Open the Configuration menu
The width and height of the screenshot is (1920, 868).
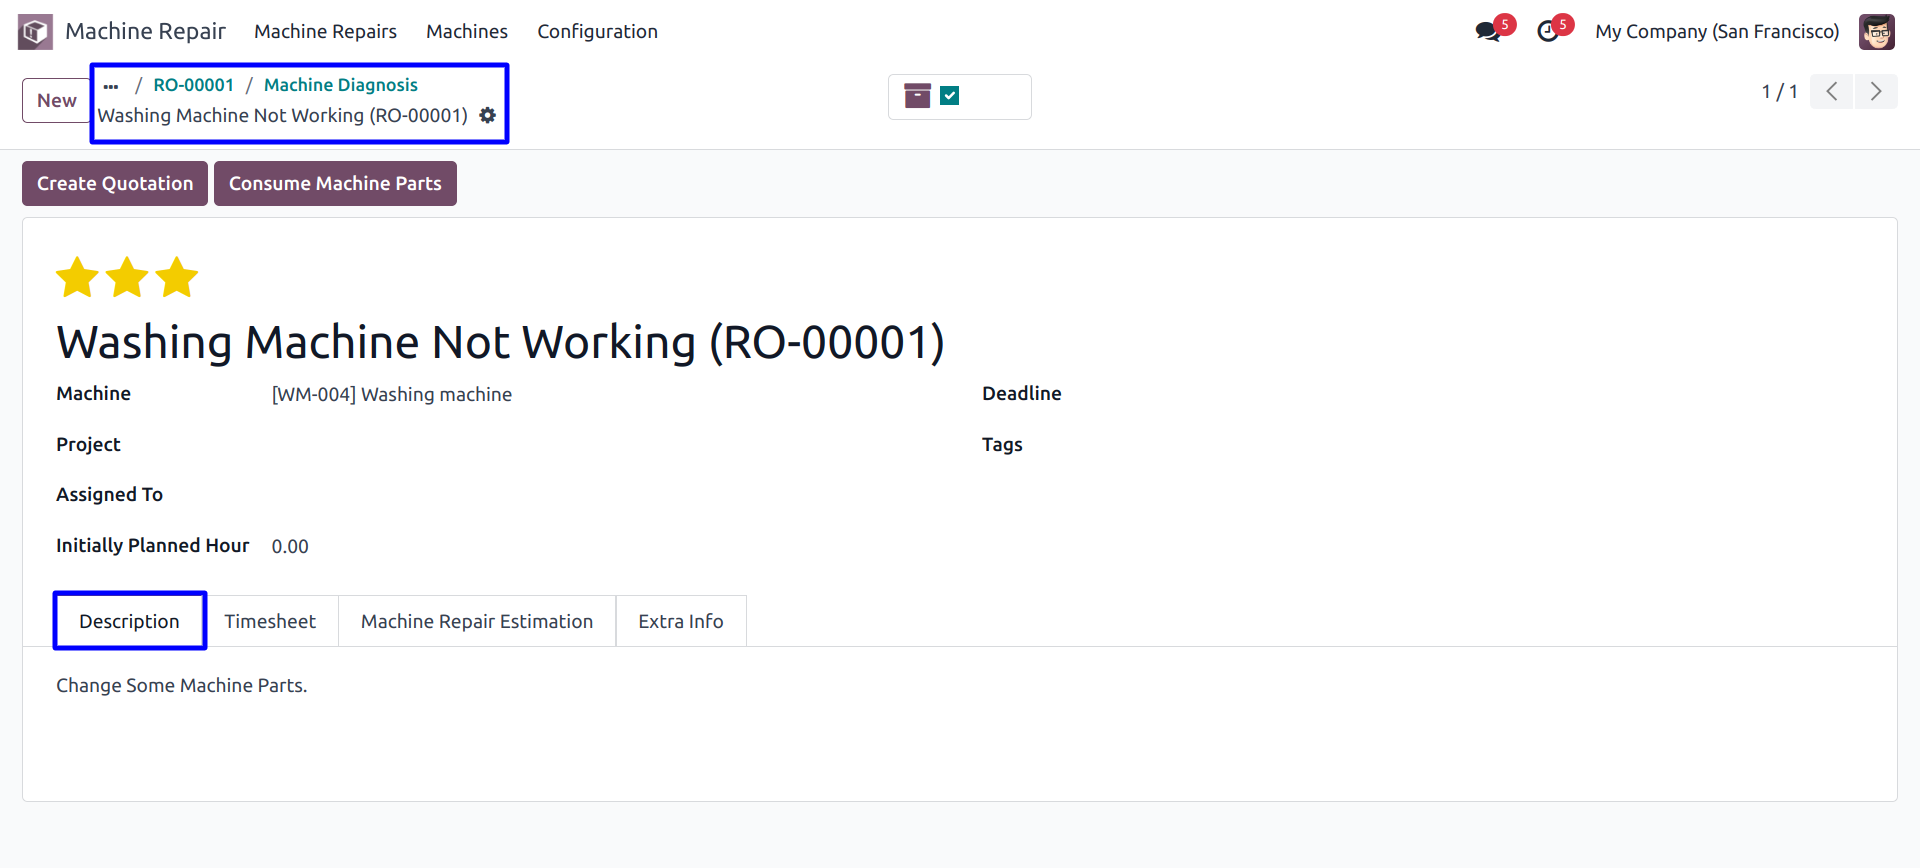597,31
